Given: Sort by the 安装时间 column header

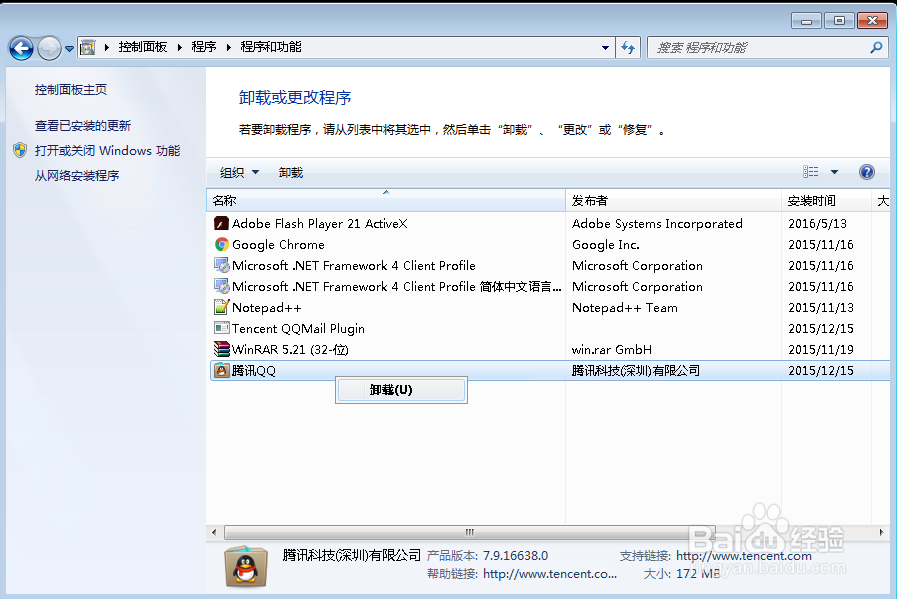Looking at the screenshot, I should tap(826, 201).
